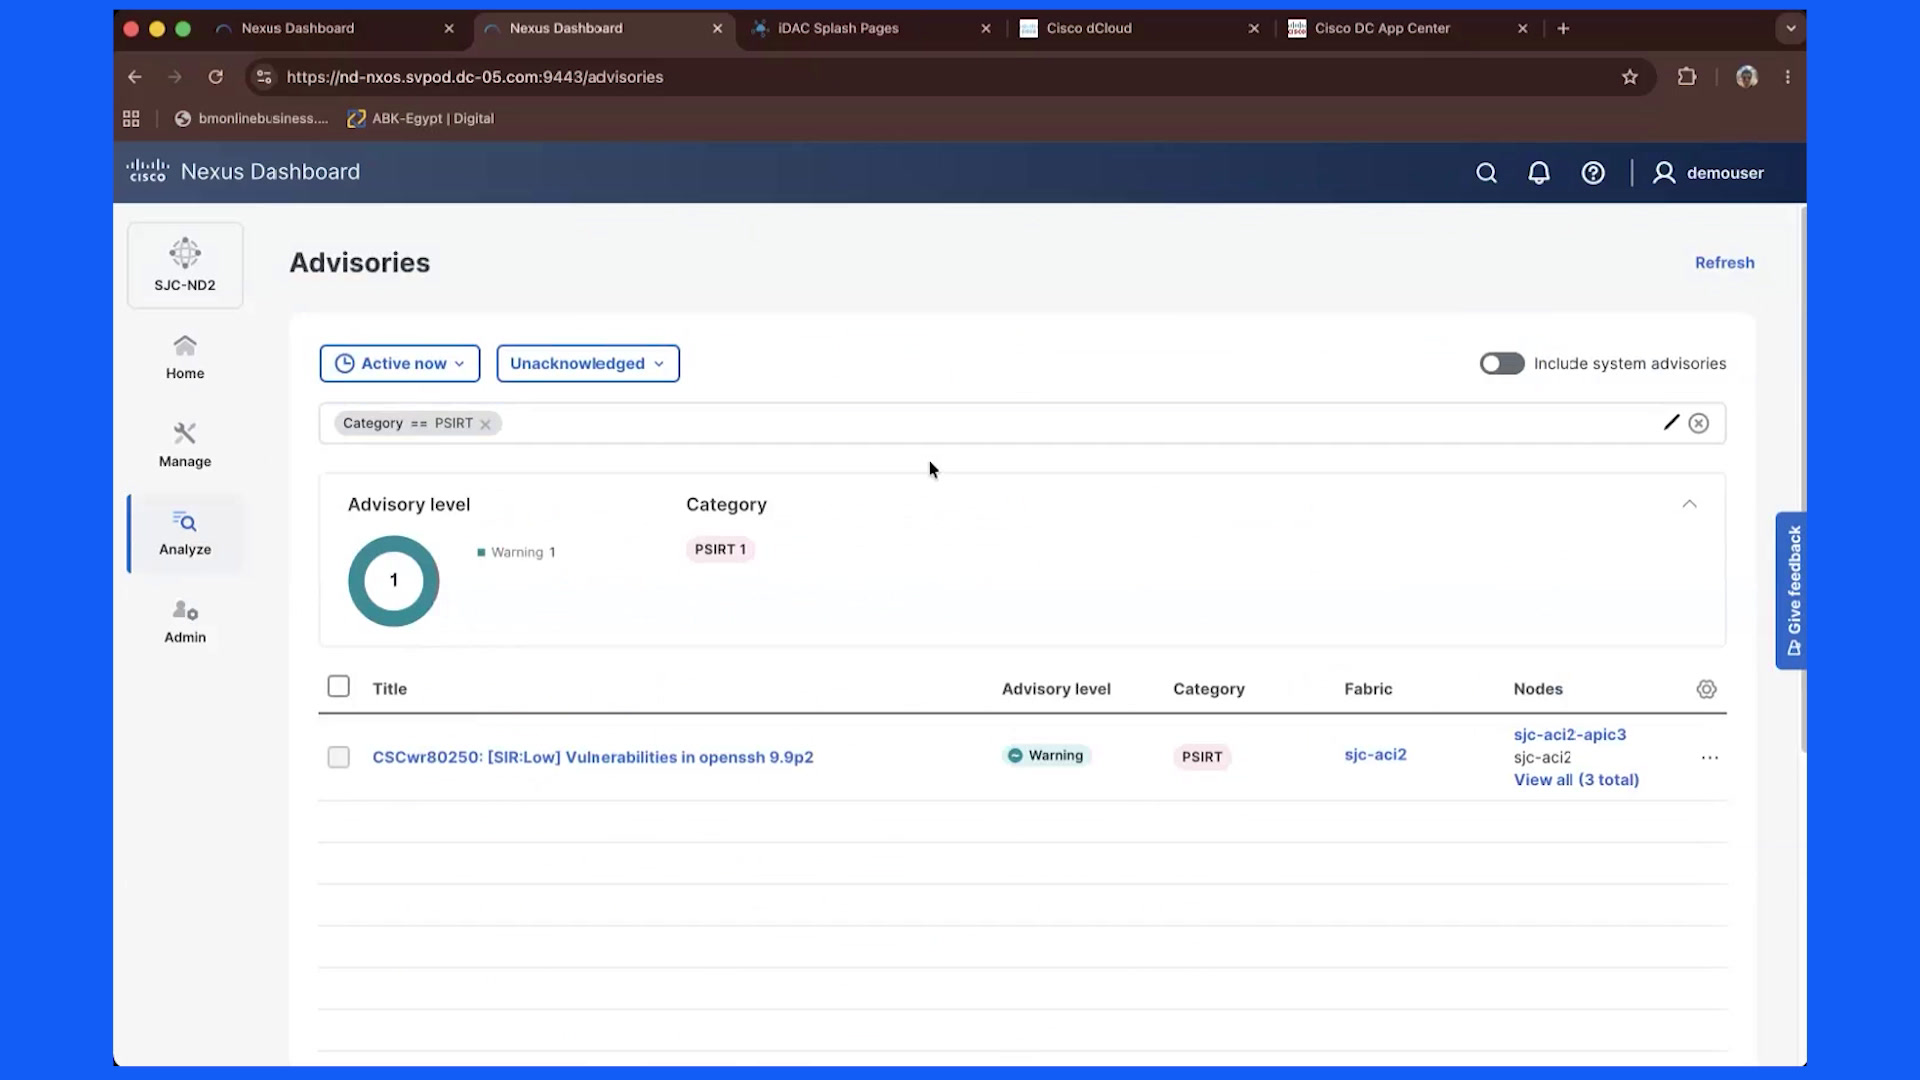Click the PSIRT 1 category badge
The width and height of the screenshot is (1920, 1080).
click(720, 549)
